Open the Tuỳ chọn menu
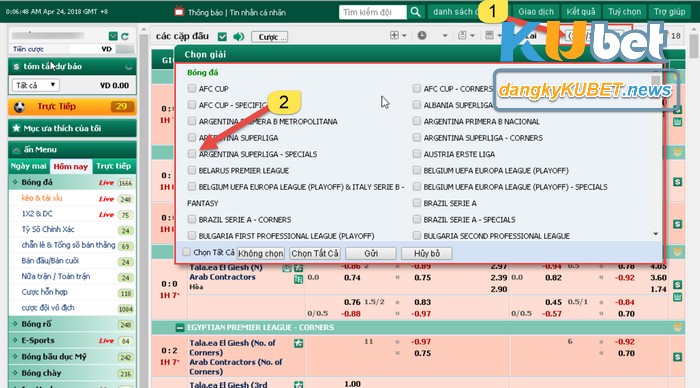700x388 pixels. click(624, 12)
